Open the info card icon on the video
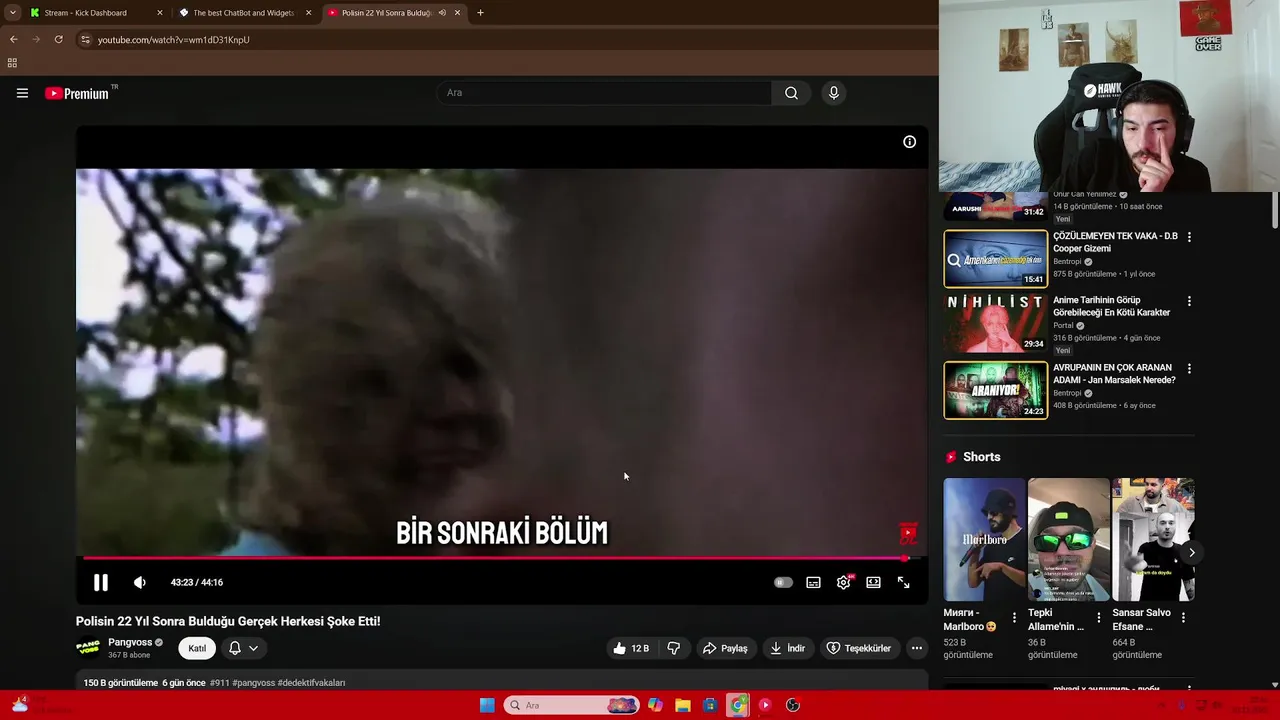The height and width of the screenshot is (720, 1280). coord(910,142)
